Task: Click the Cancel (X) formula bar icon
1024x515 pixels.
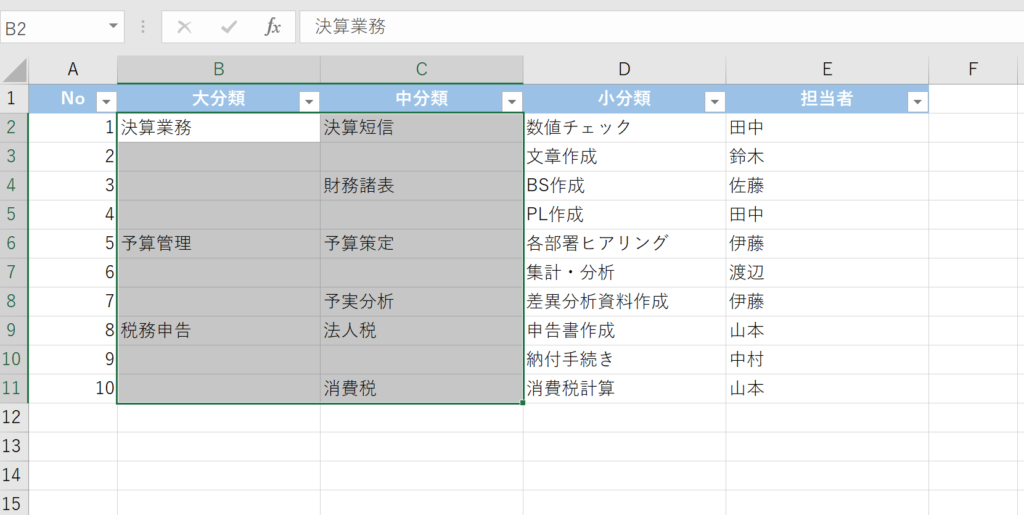Action: [184, 27]
